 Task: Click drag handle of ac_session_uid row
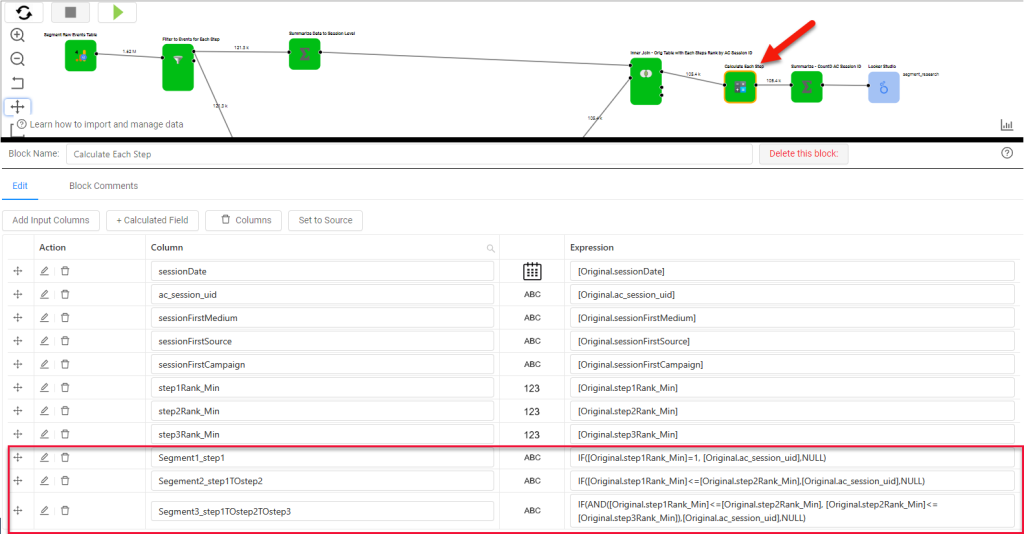[x=18, y=294]
